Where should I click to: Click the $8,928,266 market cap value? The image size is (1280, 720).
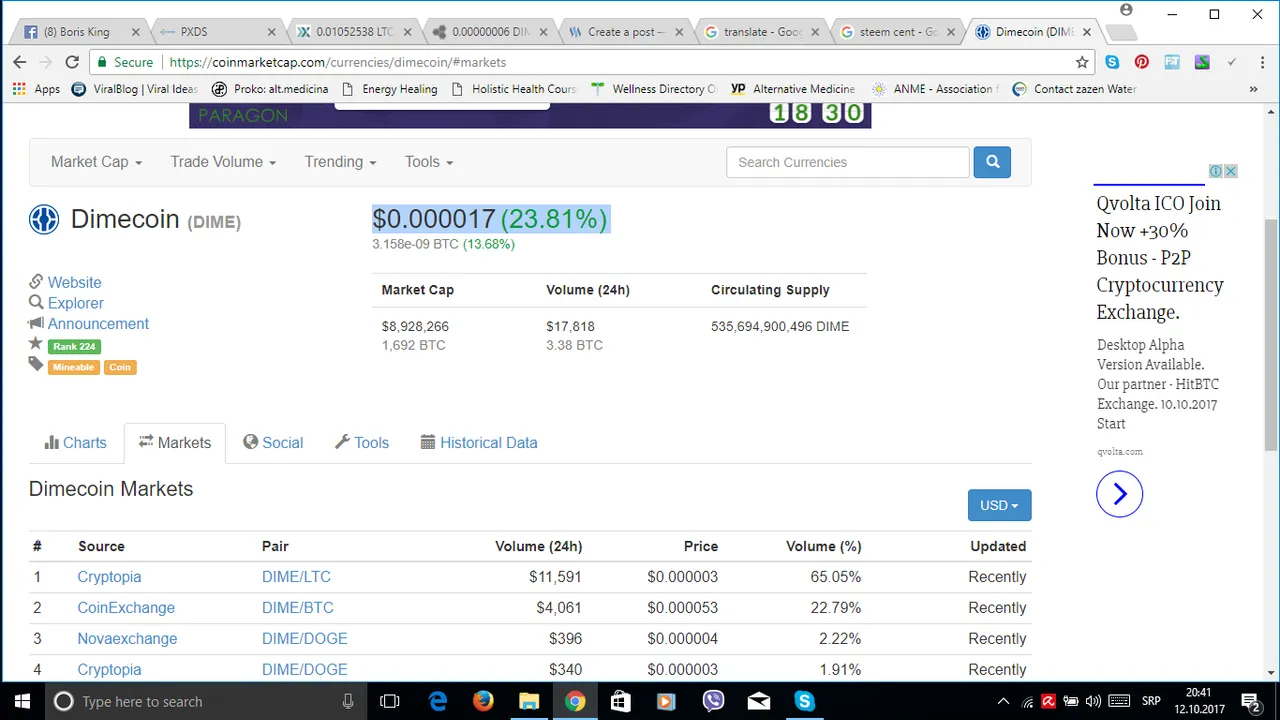415,326
